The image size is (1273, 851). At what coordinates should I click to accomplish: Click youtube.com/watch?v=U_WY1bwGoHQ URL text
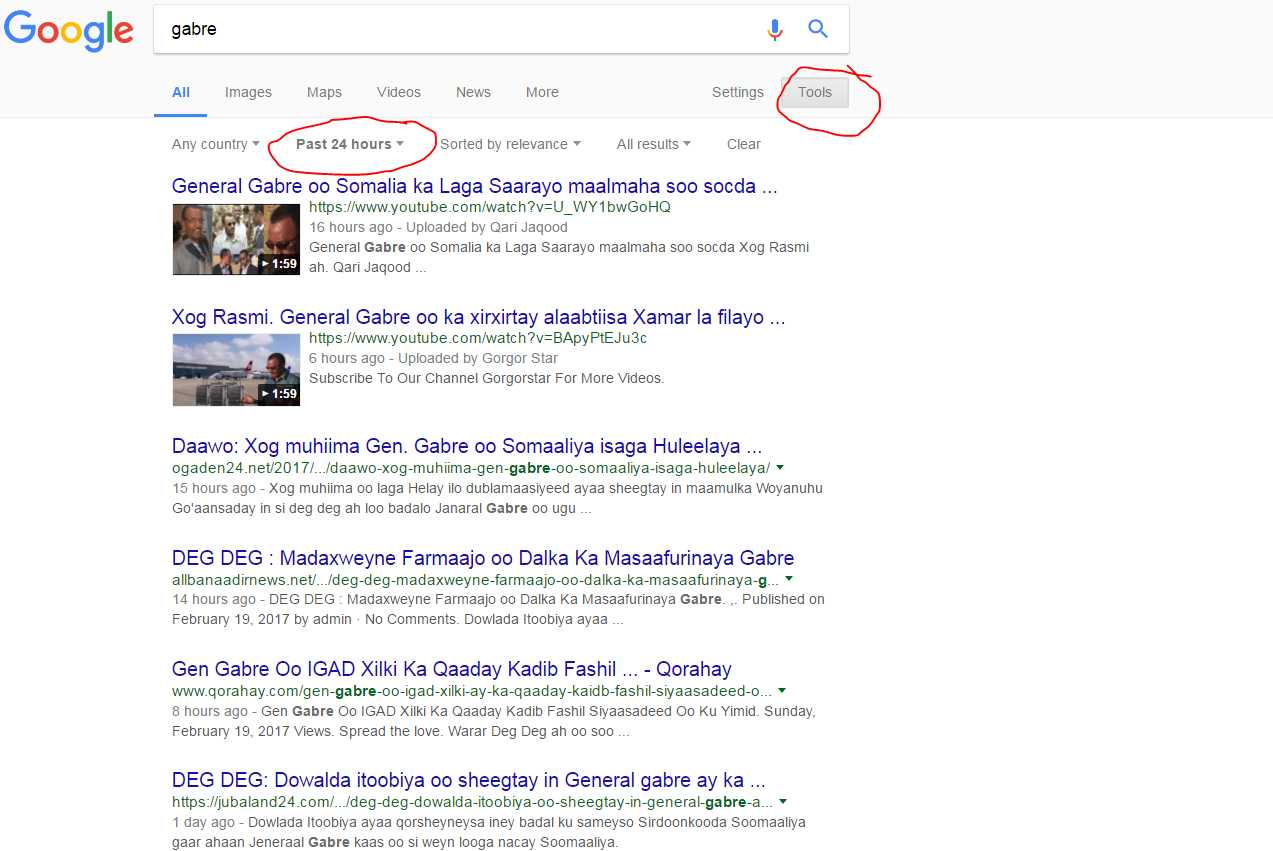(x=490, y=207)
